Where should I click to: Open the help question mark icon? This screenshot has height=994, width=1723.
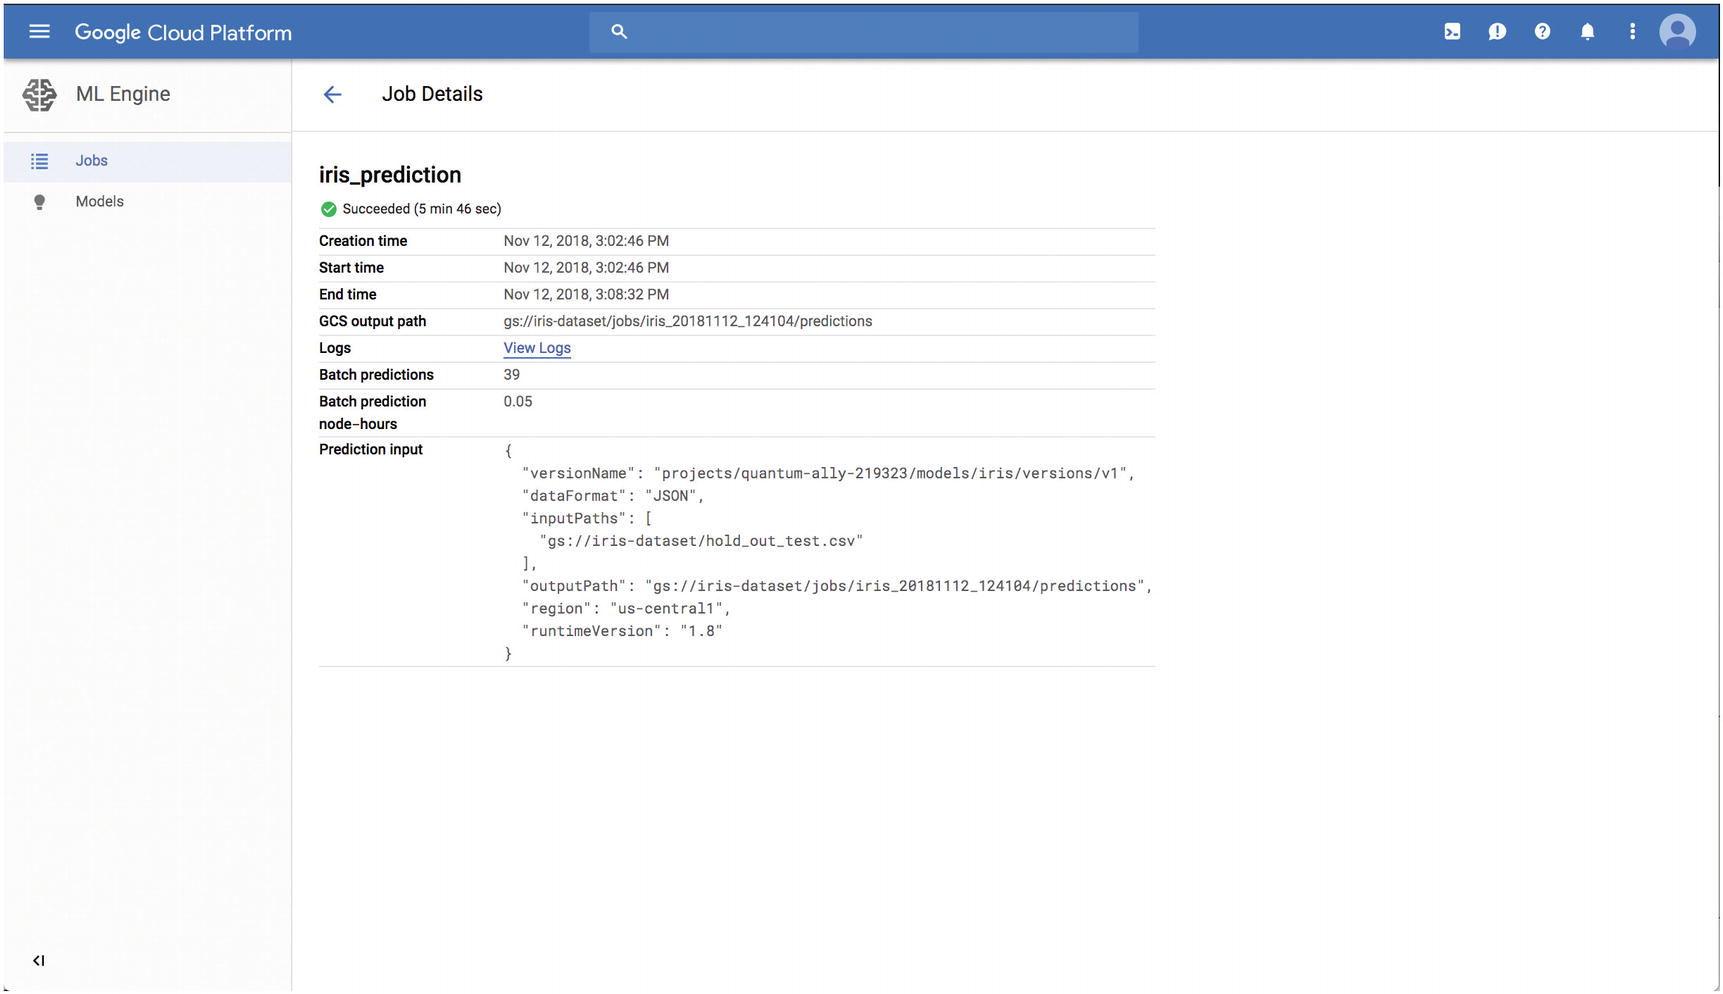pos(1542,32)
